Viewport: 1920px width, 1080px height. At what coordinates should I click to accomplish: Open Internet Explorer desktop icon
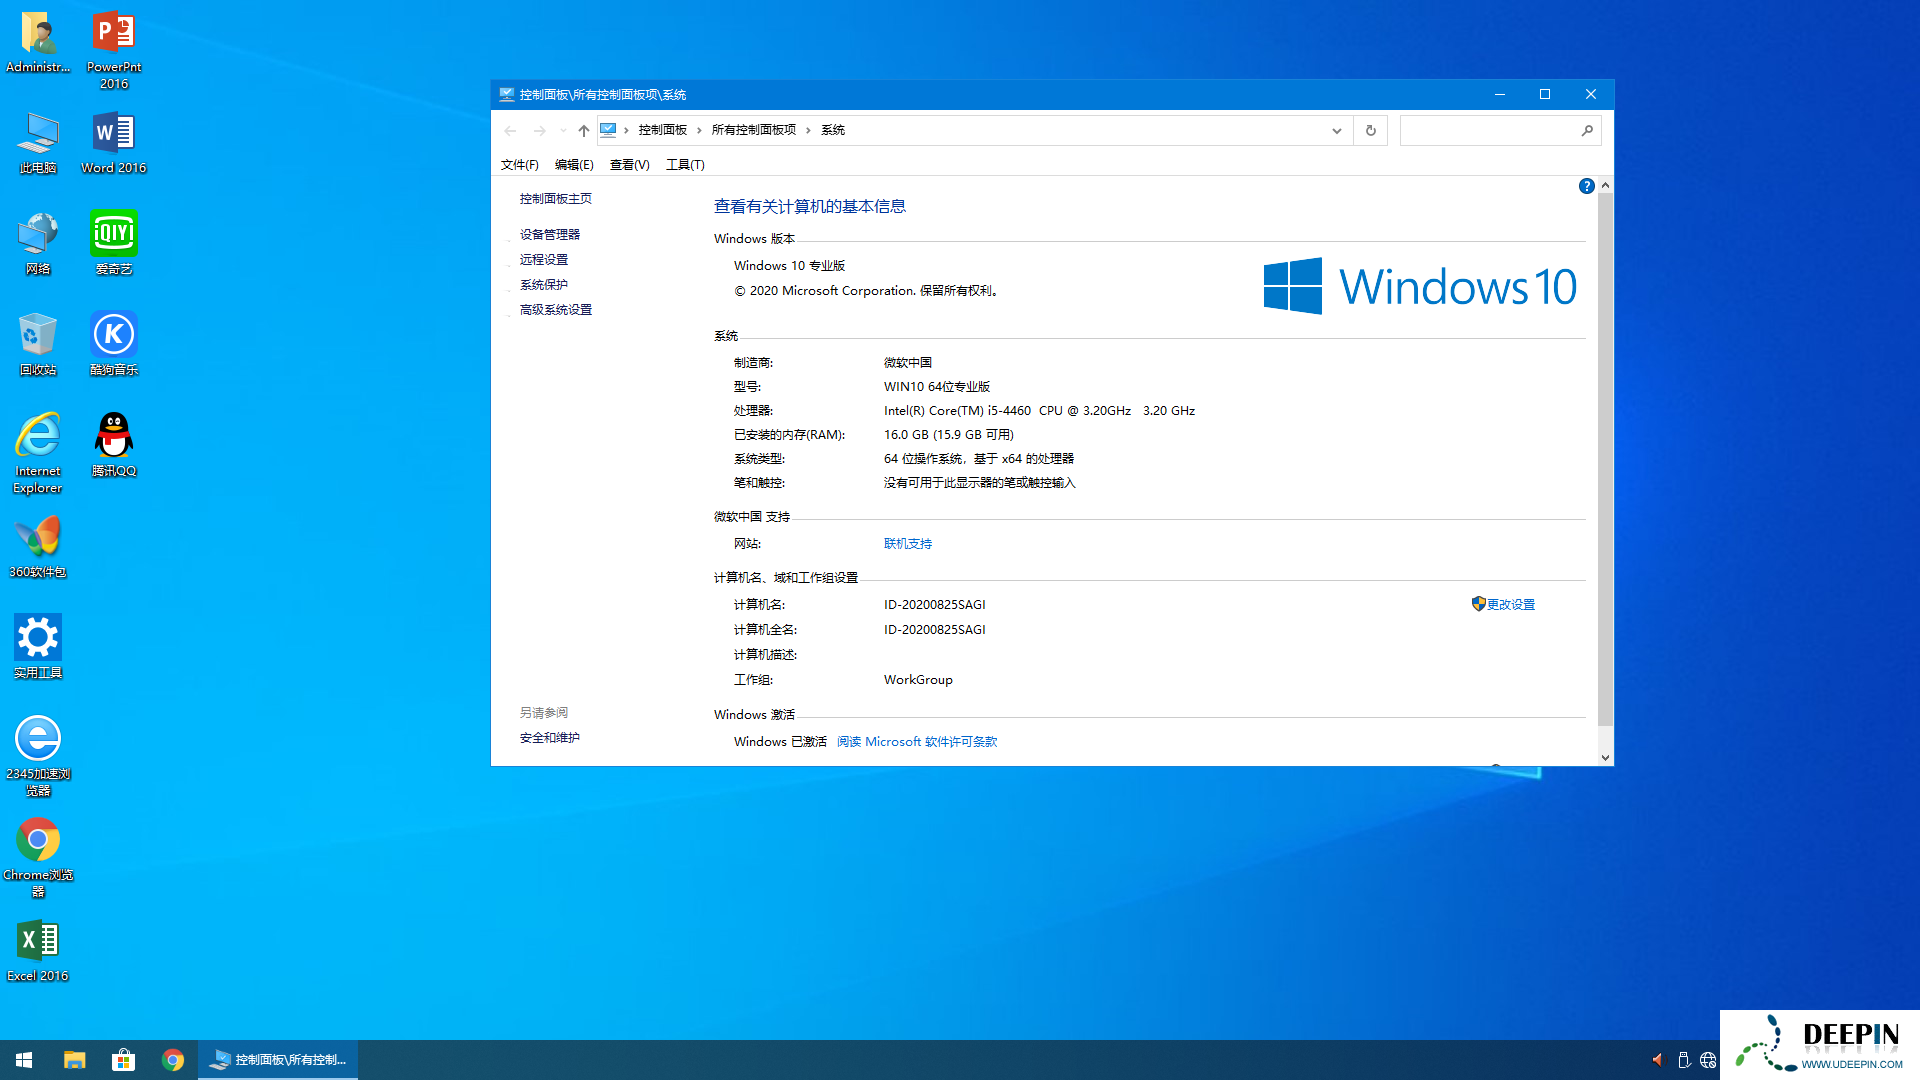(x=38, y=454)
